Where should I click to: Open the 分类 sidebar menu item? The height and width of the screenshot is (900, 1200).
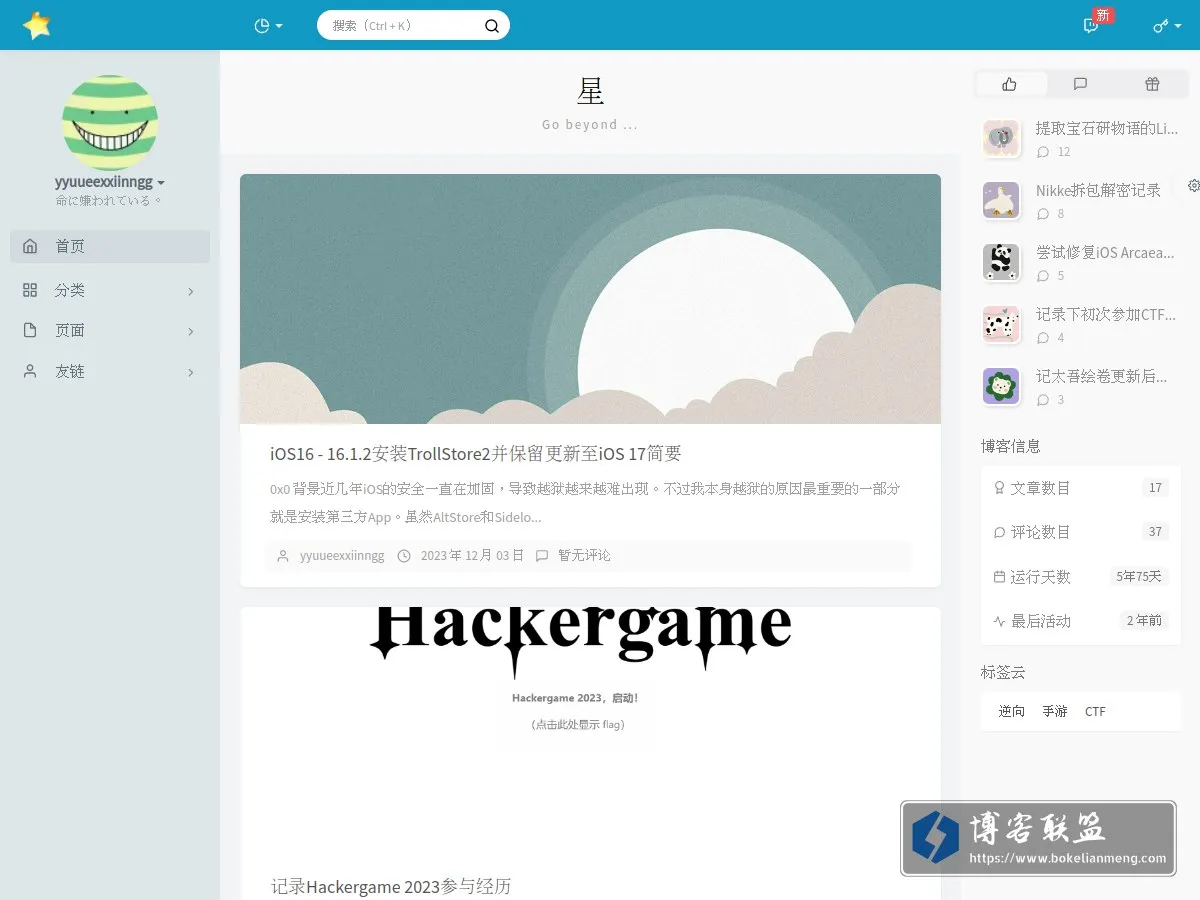pos(110,290)
